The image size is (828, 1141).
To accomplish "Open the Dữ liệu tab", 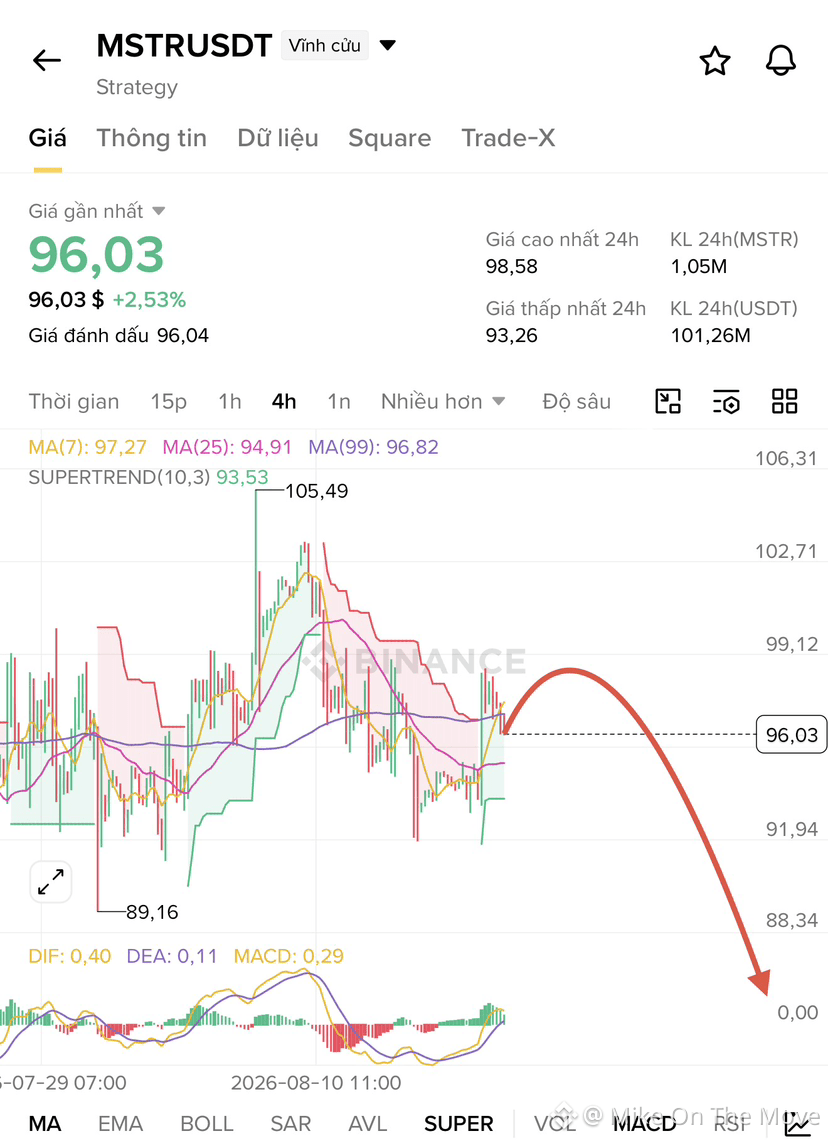I will [x=278, y=138].
